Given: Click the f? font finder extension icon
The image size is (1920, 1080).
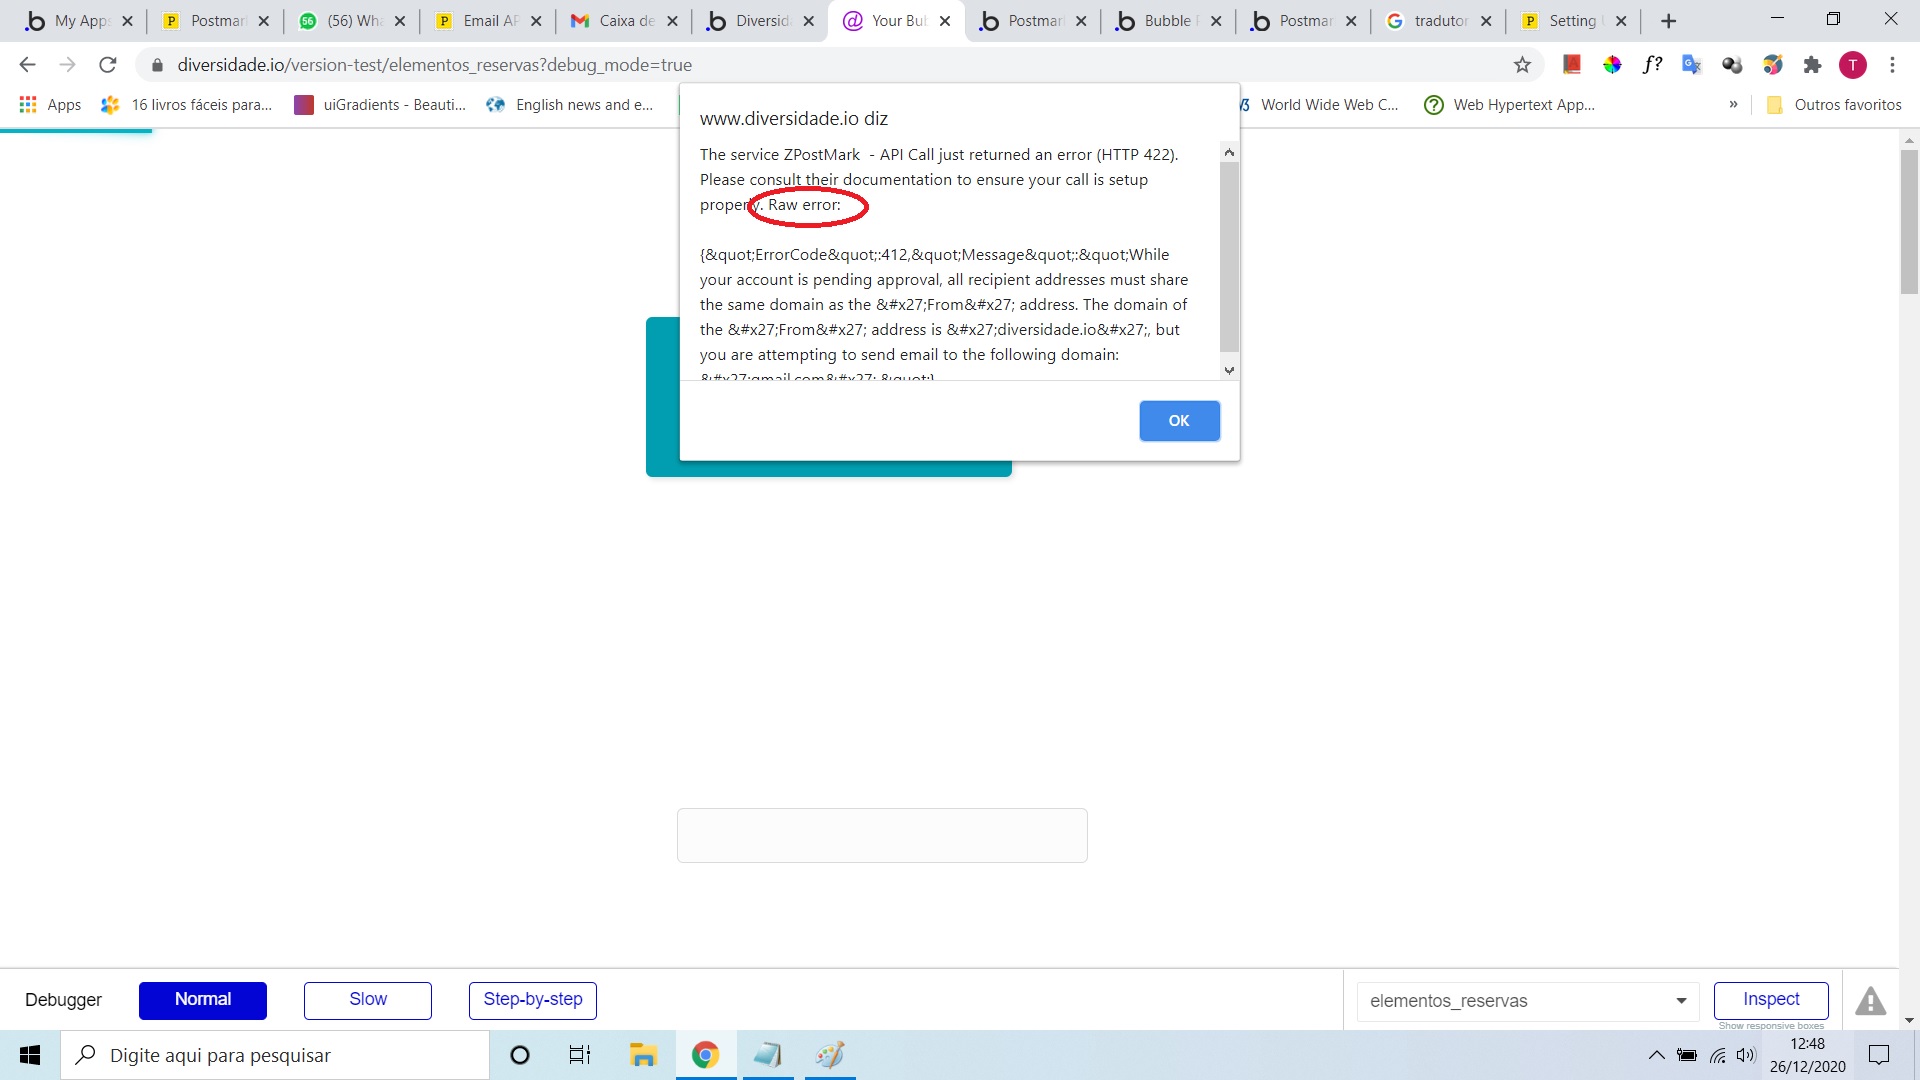Looking at the screenshot, I should click(x=1652, y=65).
